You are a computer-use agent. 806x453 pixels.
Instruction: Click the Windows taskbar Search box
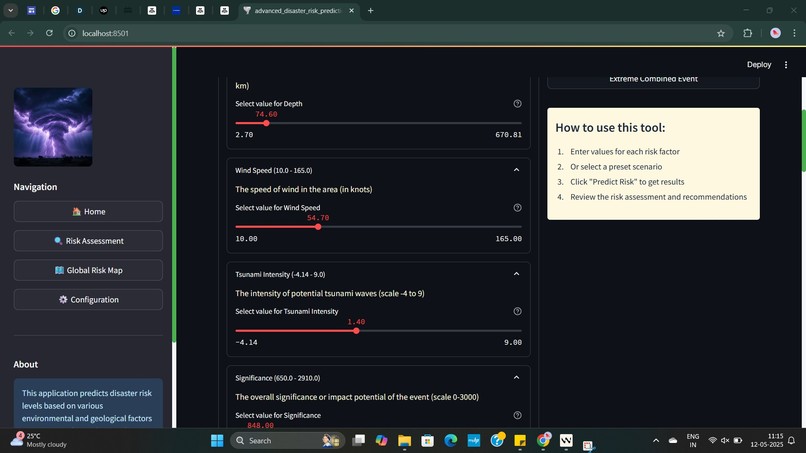[286, 441]
